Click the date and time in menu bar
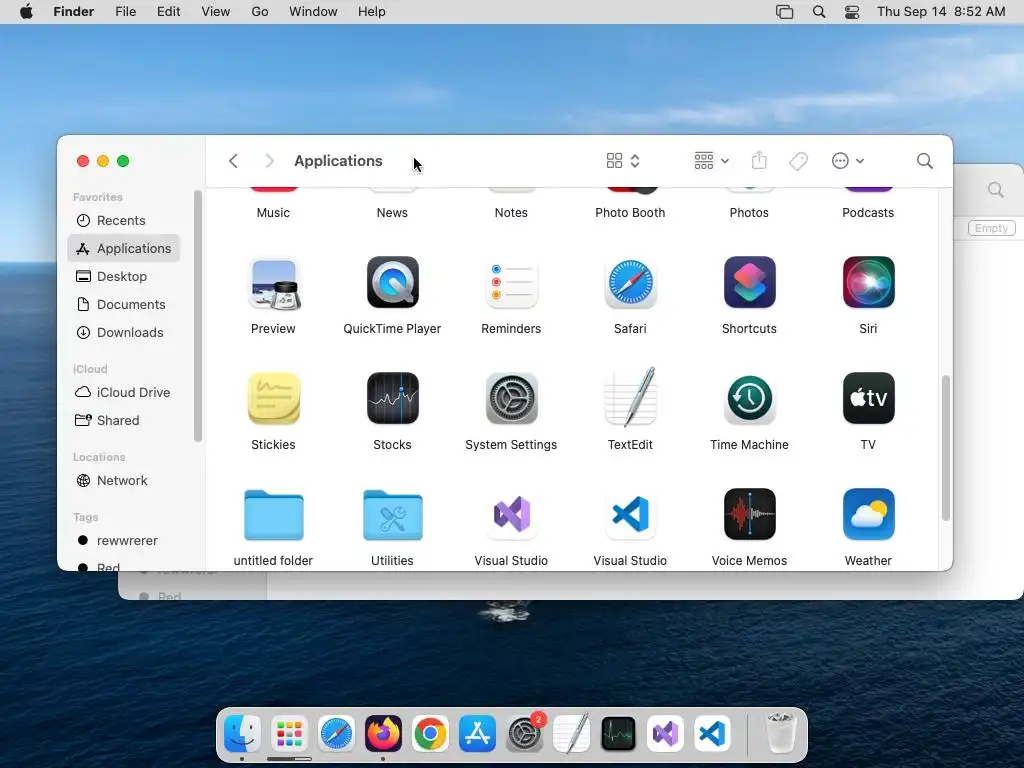The height and width of the screenshot is (768, 1024). coord(941,12)
